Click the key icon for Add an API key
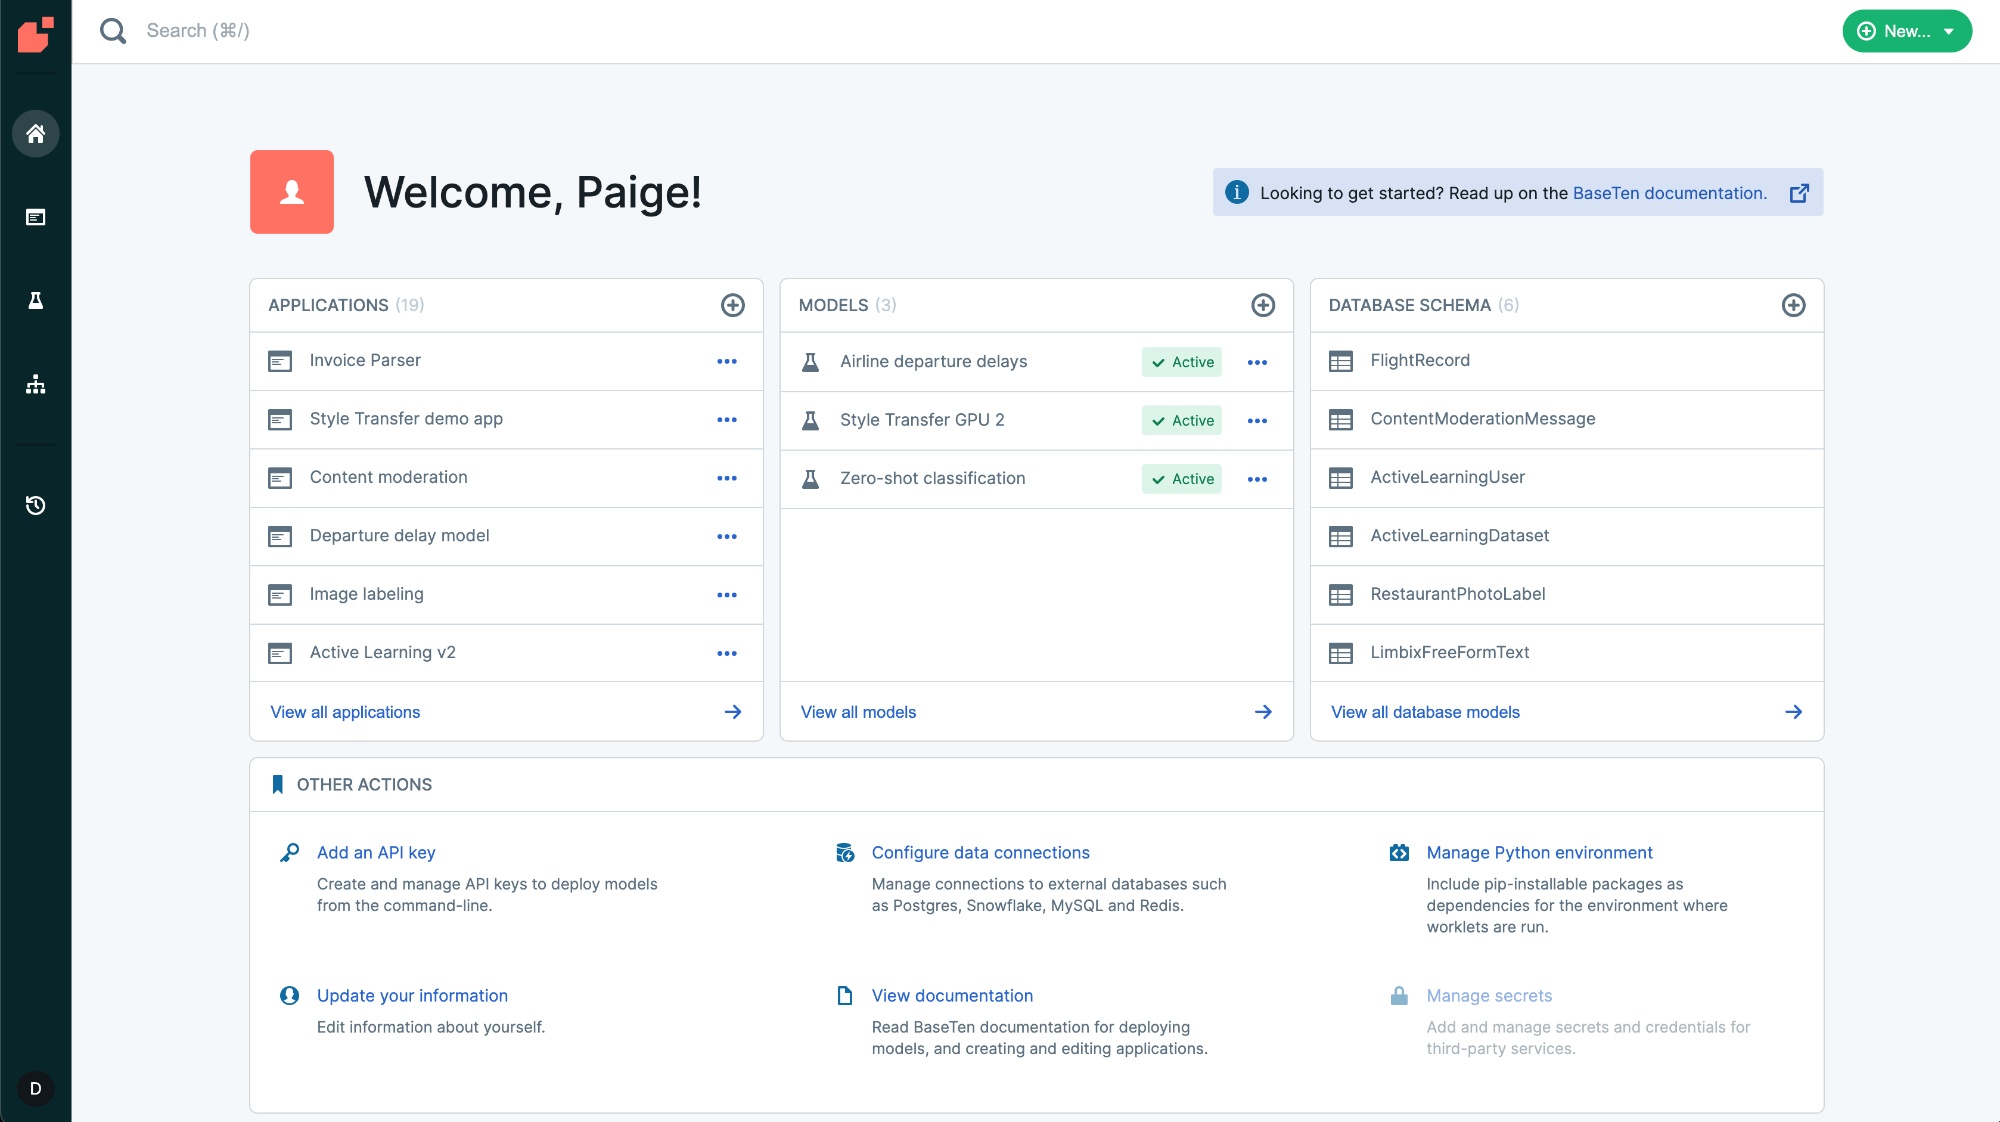Viewport: 2000px width, 1122px height. coord(289,853)
